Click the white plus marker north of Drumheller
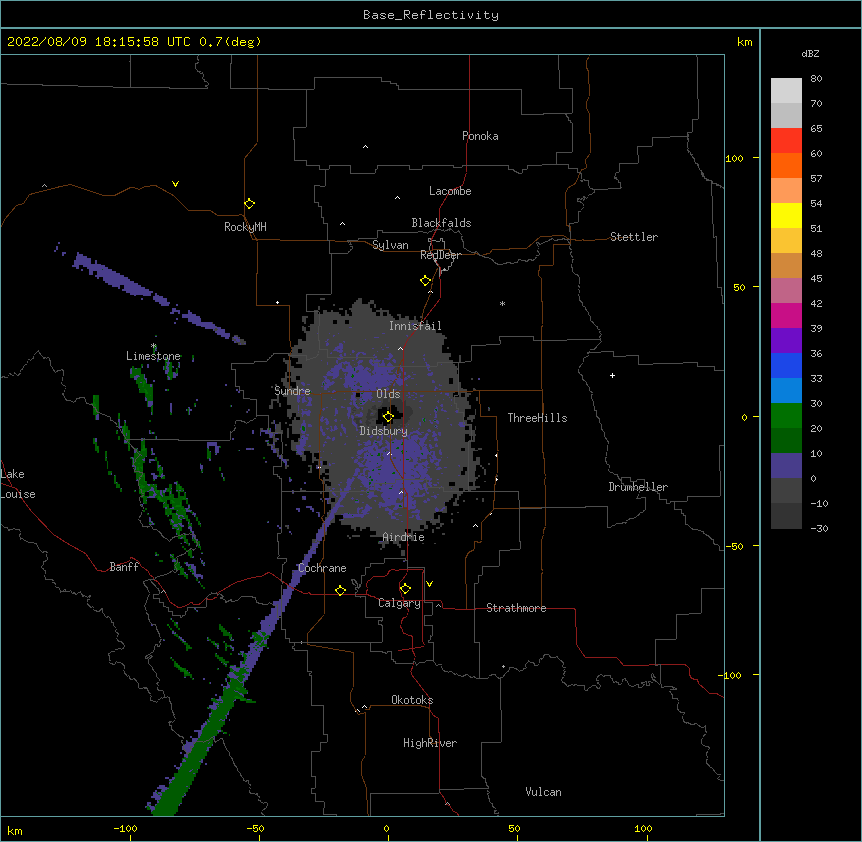Image resolution: width=862 pixels, height=842 pixels. point(612,375)
